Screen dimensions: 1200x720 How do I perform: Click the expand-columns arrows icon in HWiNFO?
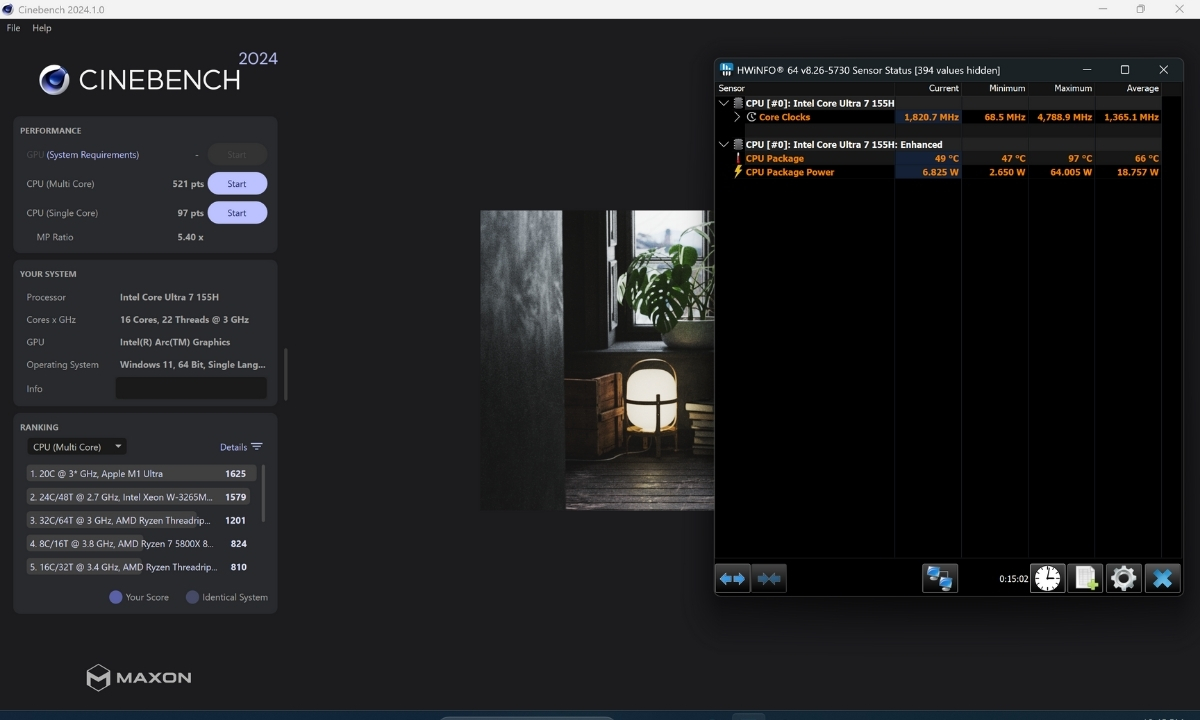733,578
